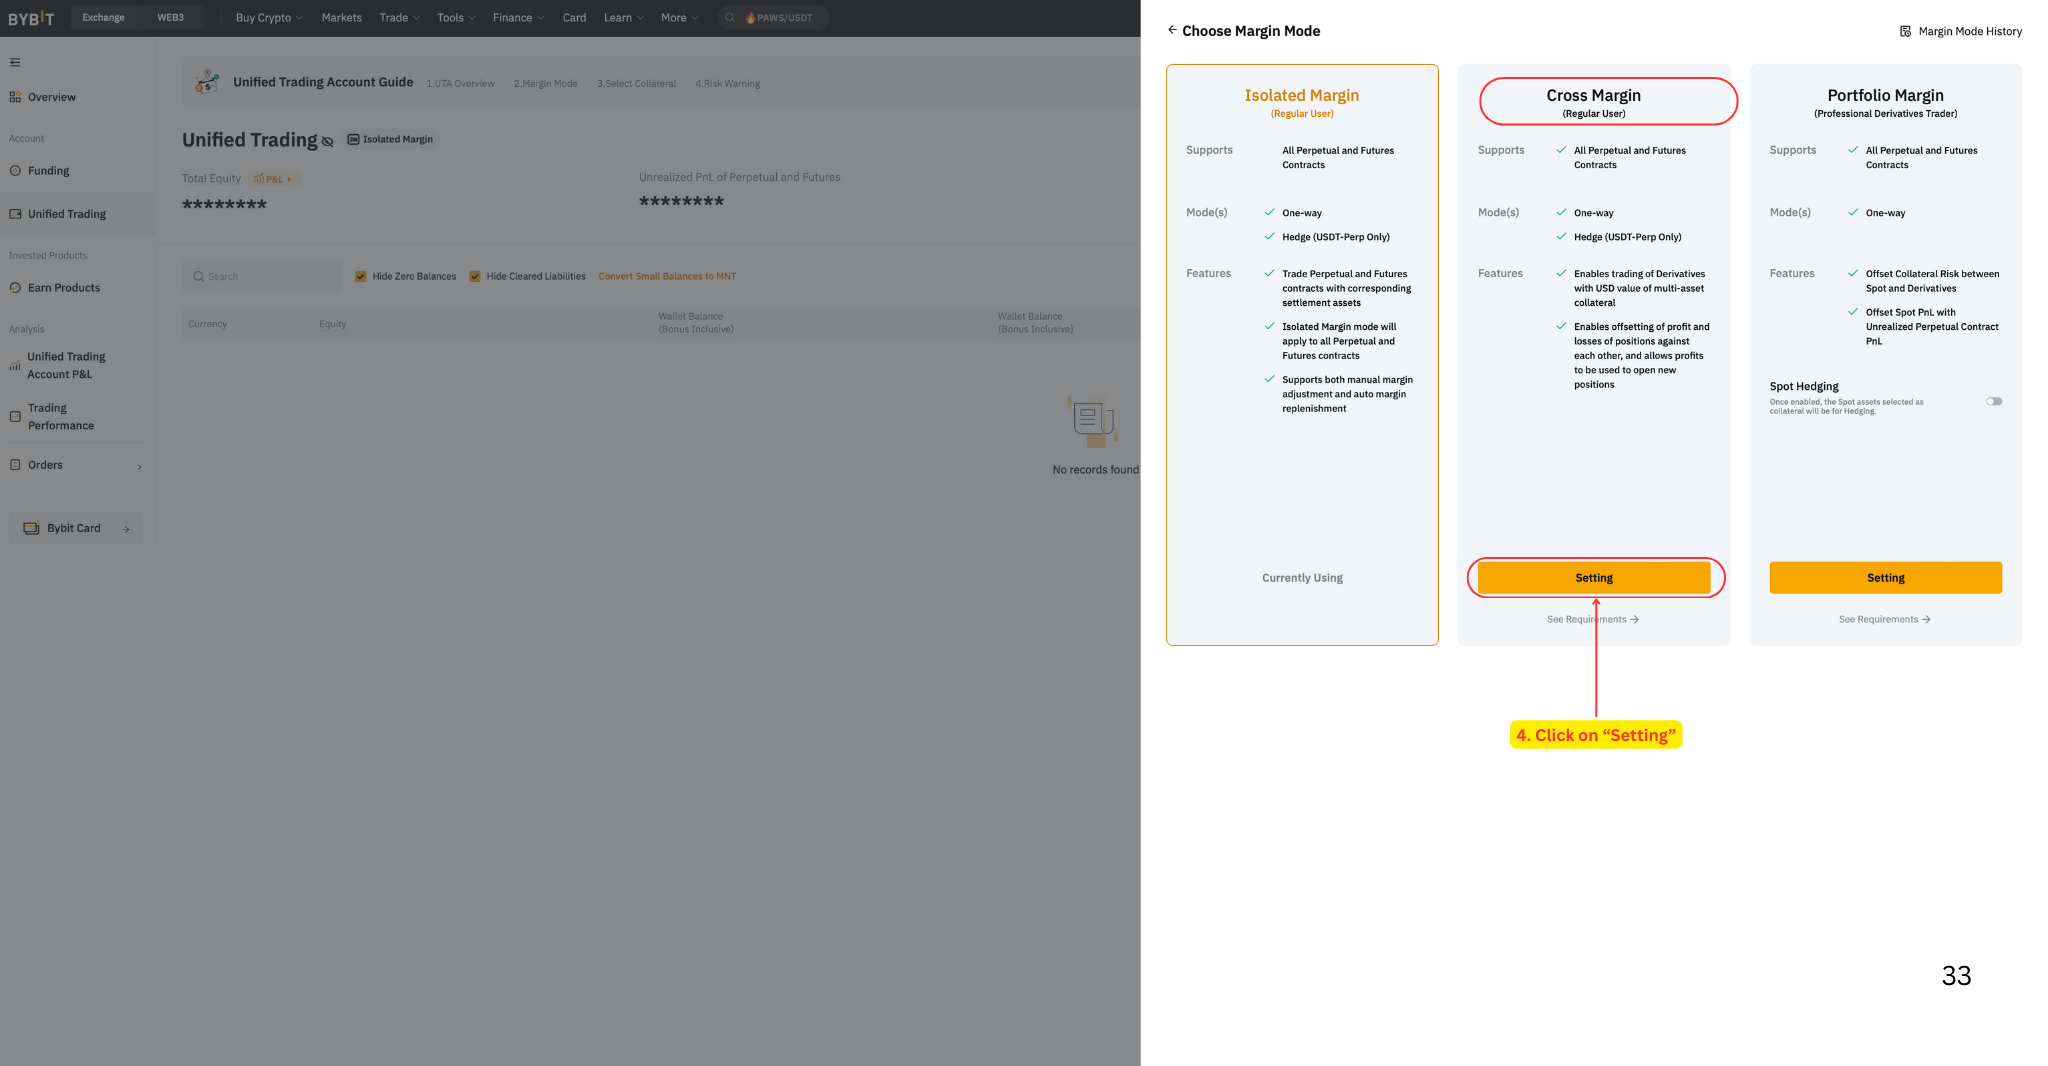Select the Isolated Margin card title

(x=1301, y=96)
